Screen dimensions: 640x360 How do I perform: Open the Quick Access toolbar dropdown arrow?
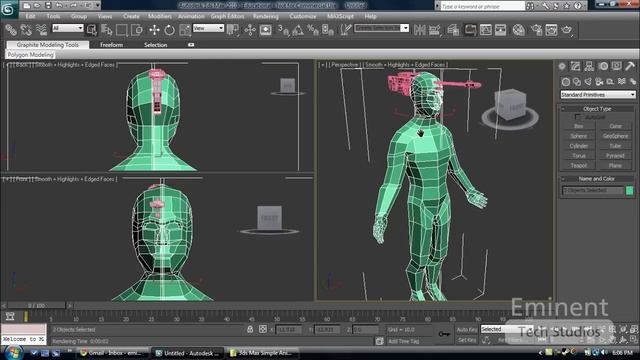pyautogui.click(x=98, y=5)
